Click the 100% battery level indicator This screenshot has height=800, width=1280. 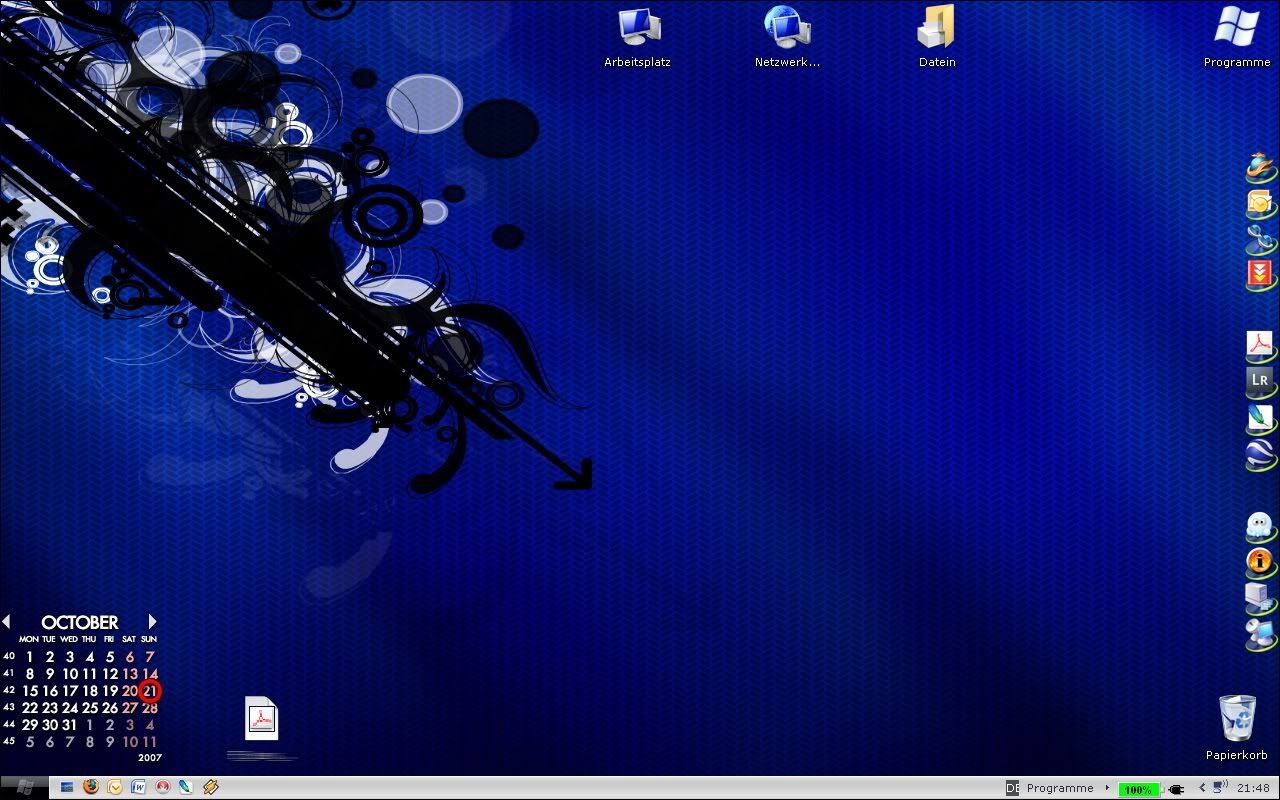(x=1138, y=789)
